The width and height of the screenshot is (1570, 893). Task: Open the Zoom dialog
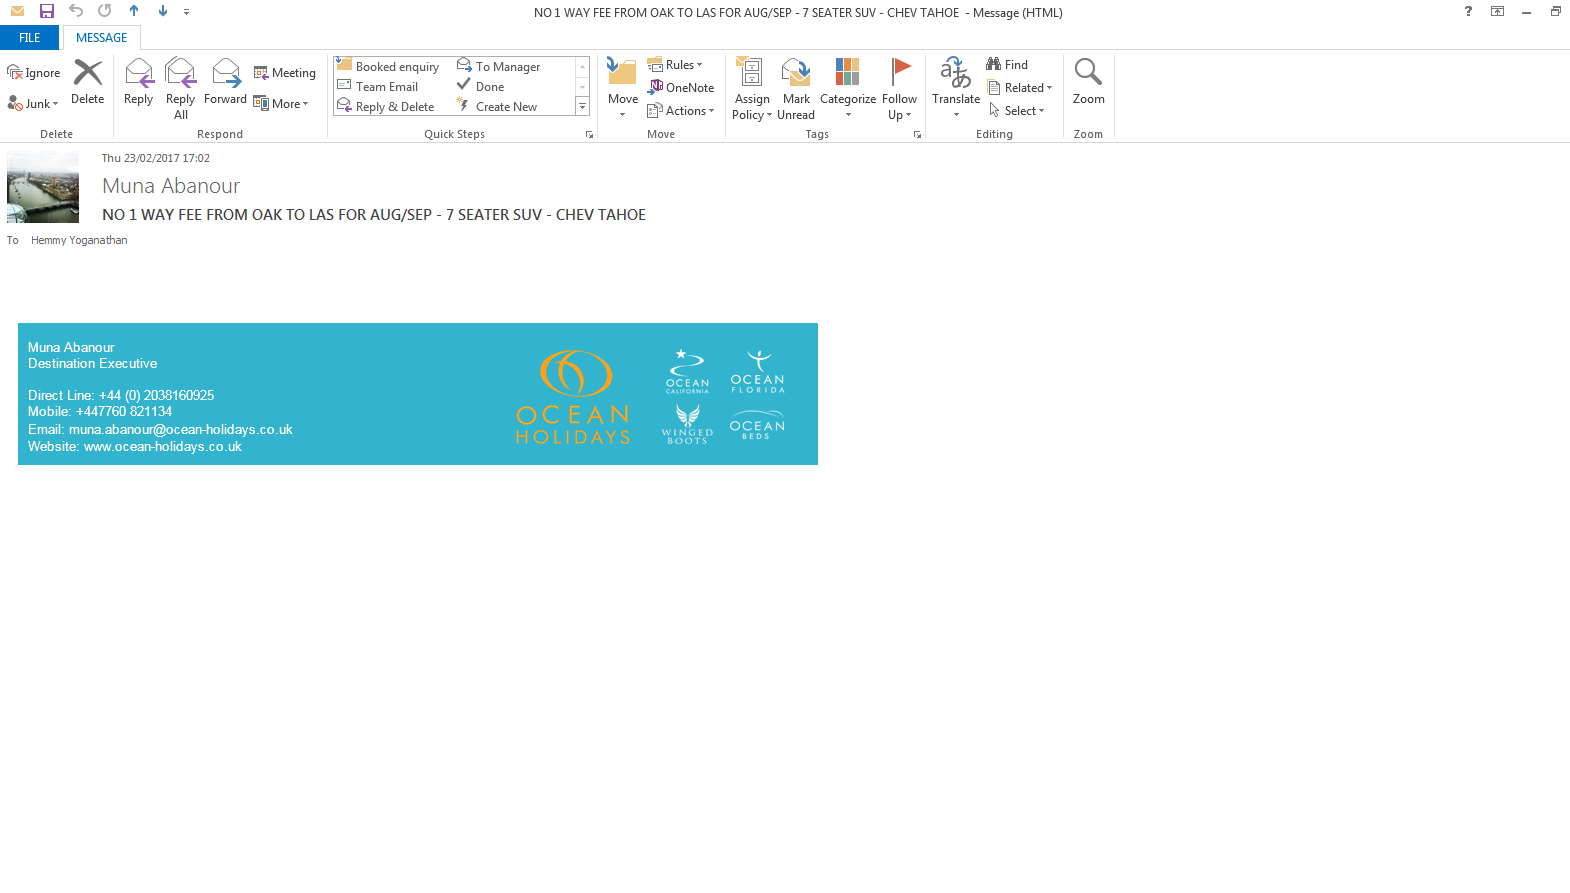coord(1088,82)
